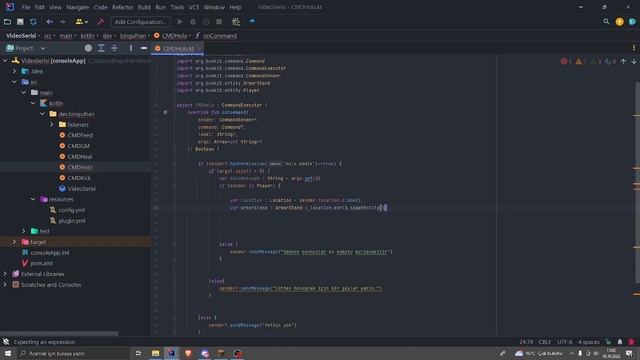
Task: Click the CRLF line separator status
Action: point(545,342)
